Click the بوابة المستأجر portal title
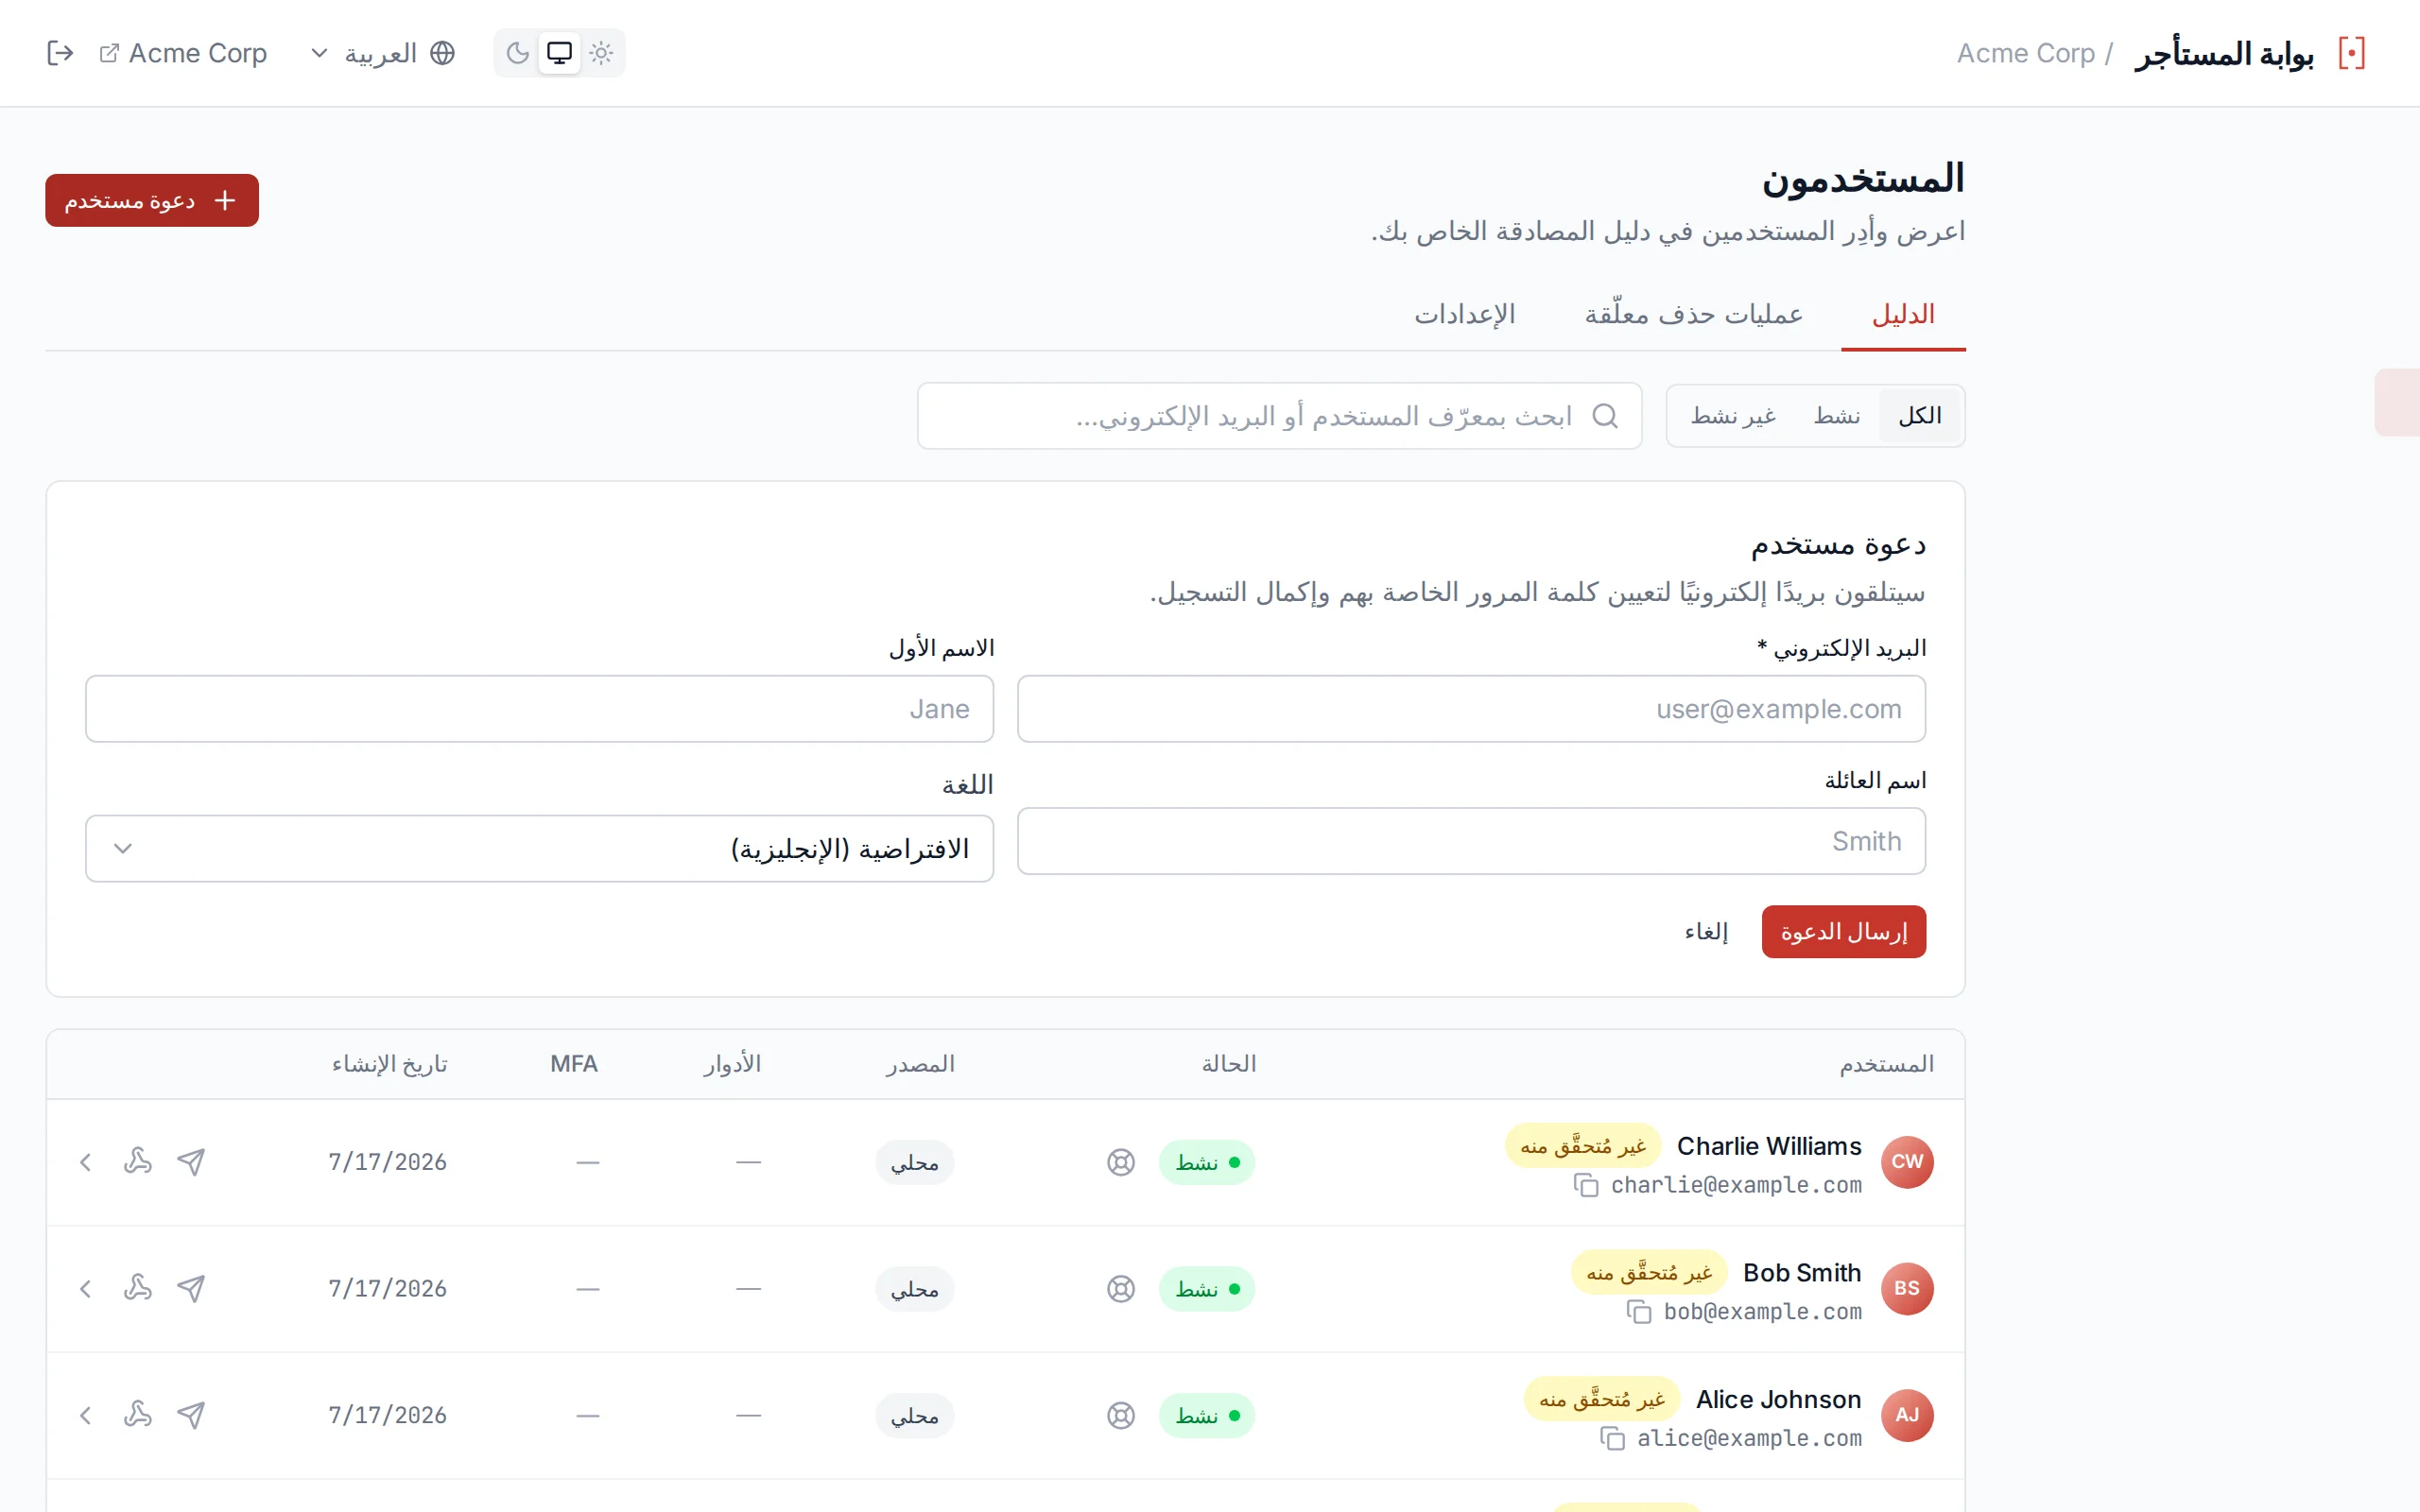 [x=2224, y=53]
